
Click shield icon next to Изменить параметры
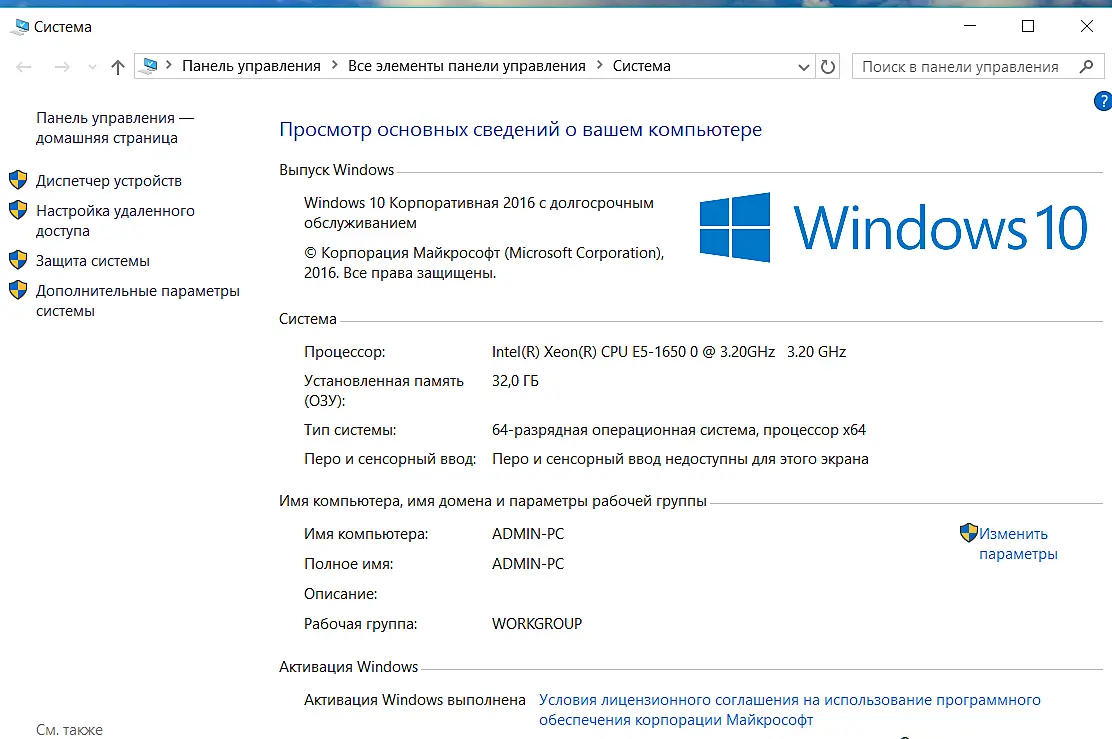[x=969, y=533]
